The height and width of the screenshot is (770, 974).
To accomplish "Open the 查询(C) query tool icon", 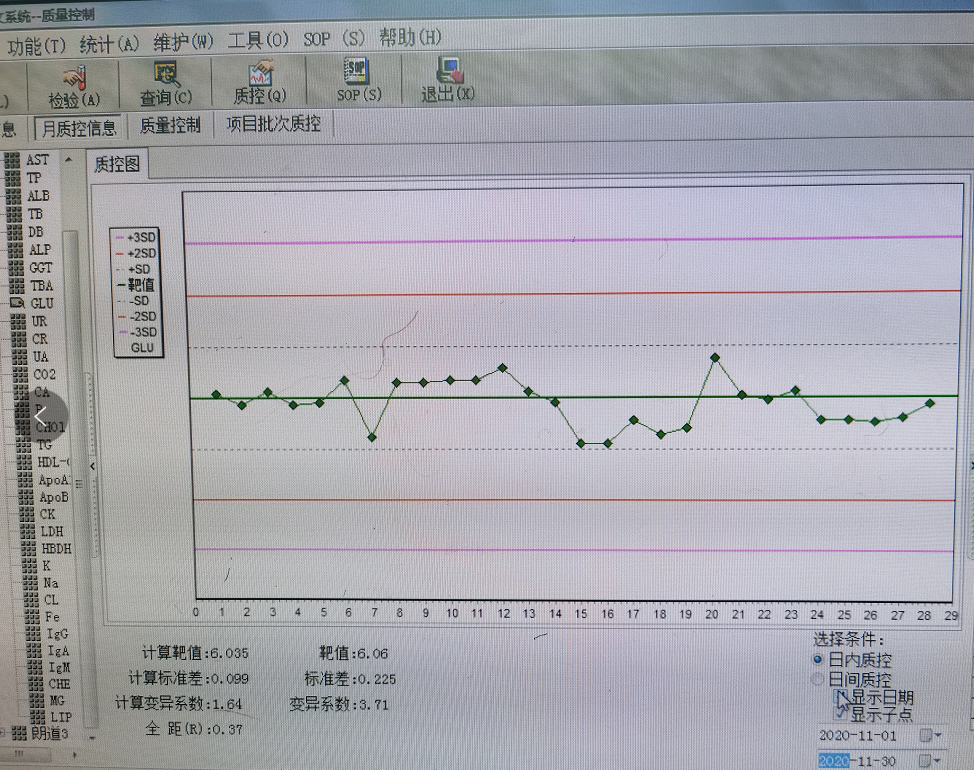I will (x=166, y=82).
